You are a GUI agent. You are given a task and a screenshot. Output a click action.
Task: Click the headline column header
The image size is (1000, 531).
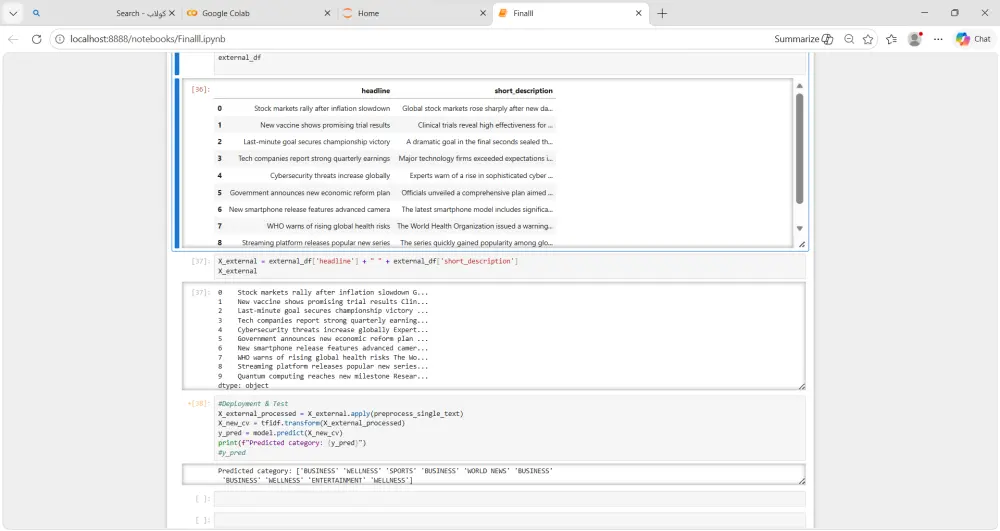point(376,91)
